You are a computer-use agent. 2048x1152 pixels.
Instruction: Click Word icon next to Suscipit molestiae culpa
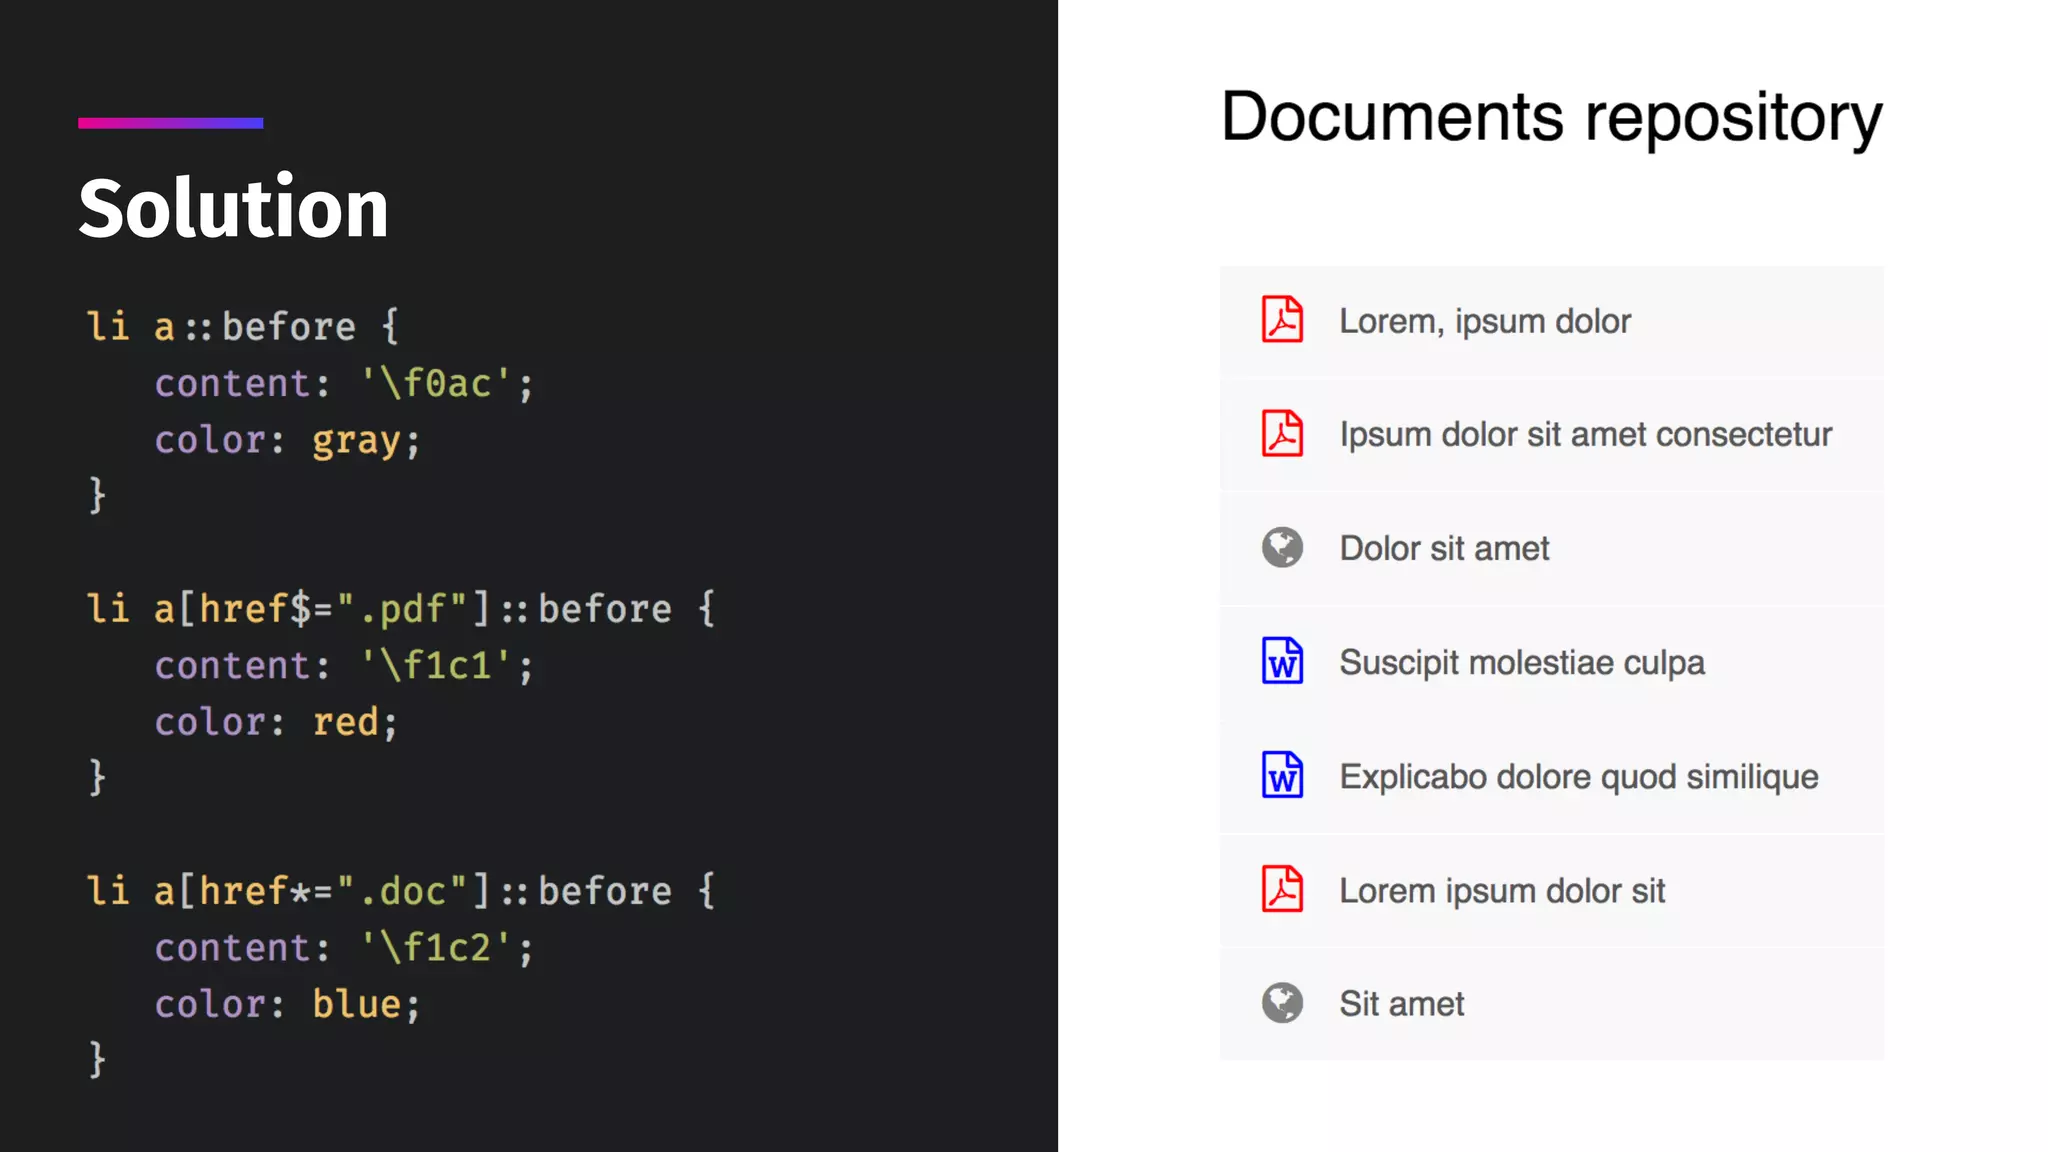(1282, 661)
